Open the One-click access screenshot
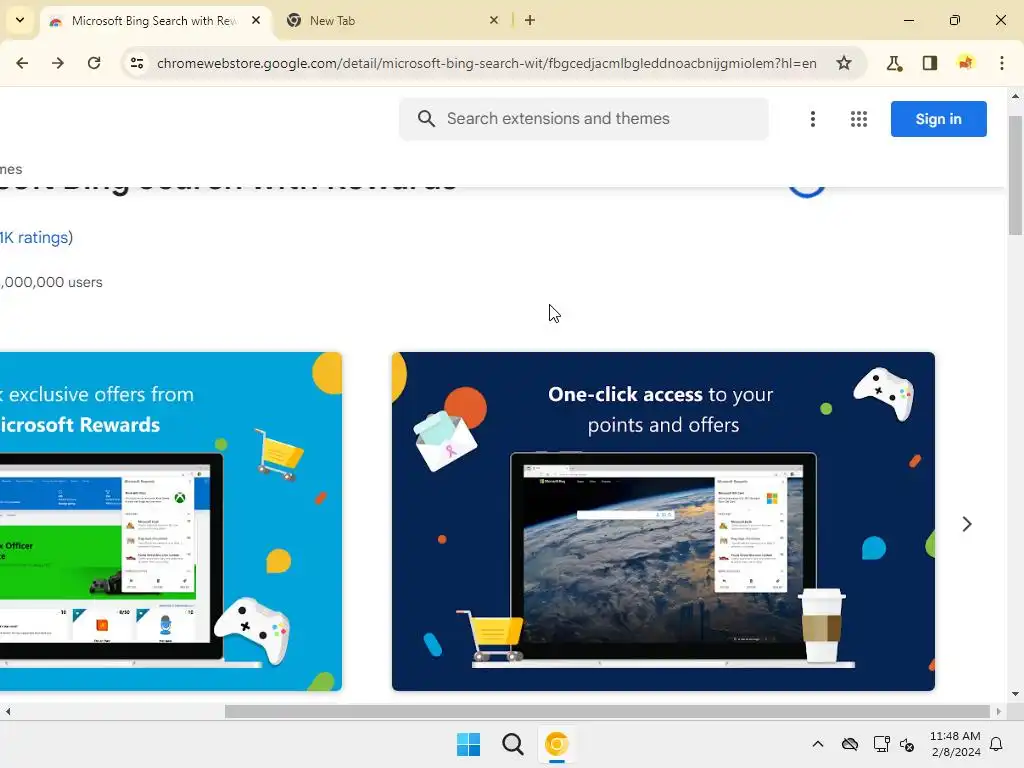This screenshot has height=768, width=1024. (x=663, y=521)
